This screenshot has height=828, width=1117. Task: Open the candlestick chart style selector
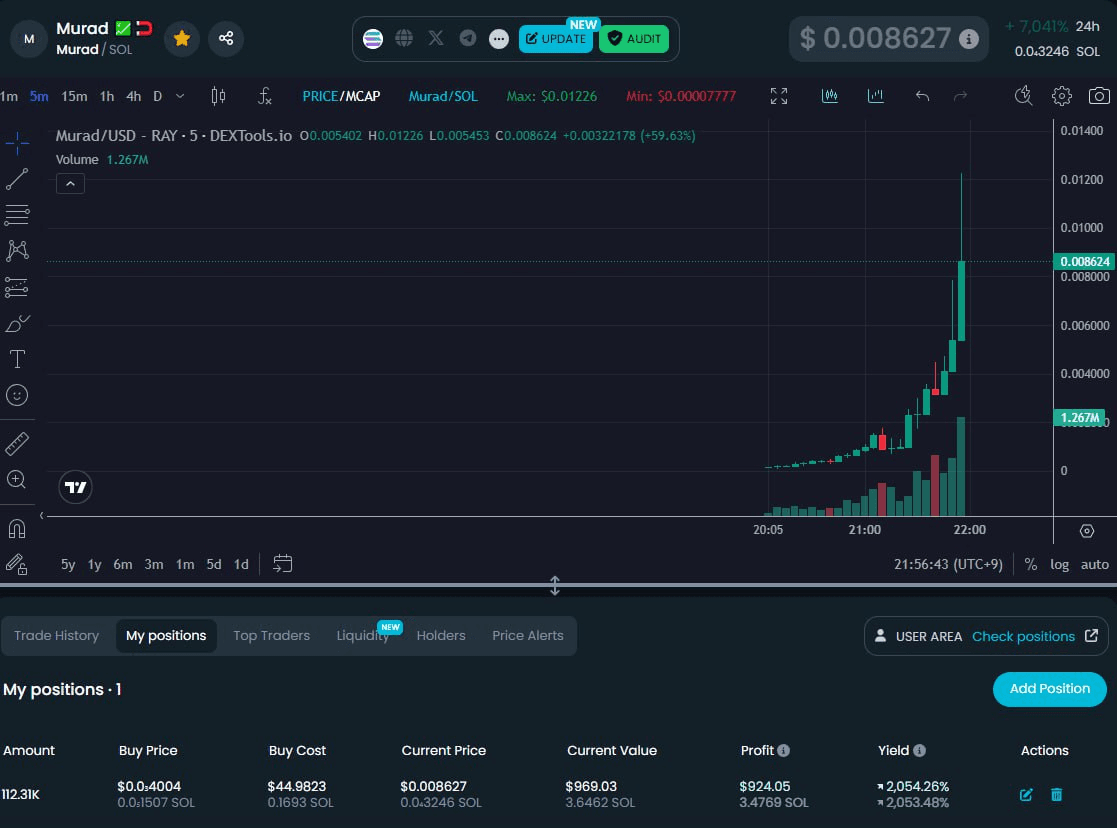pyautogui.click(x=218, y=96)
